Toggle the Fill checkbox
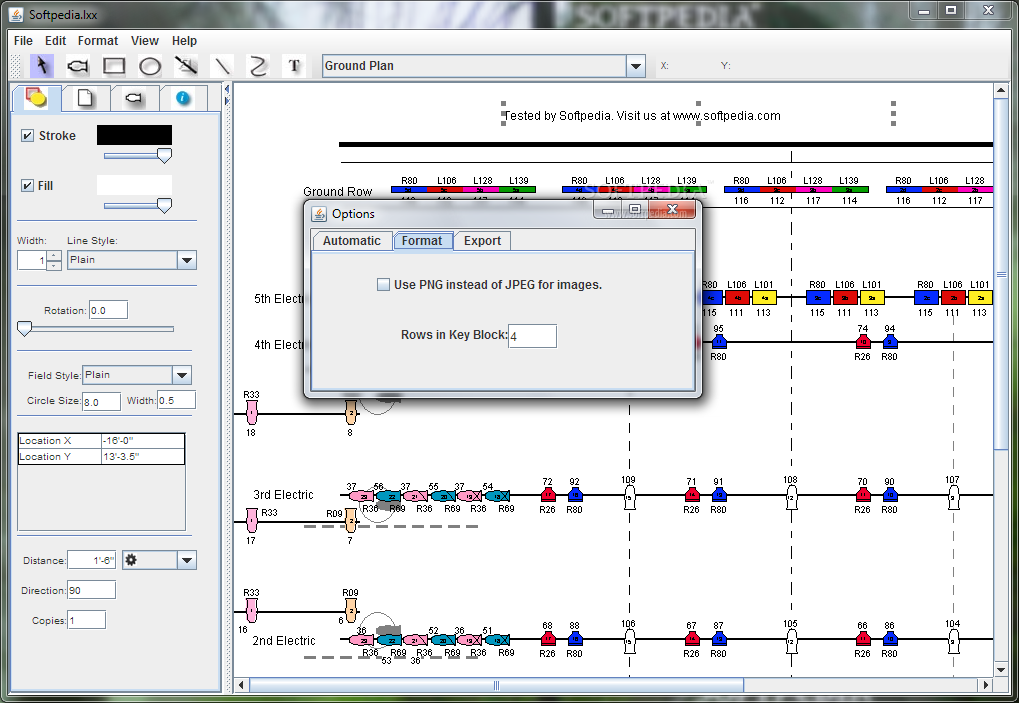 (x=27, y=186)
